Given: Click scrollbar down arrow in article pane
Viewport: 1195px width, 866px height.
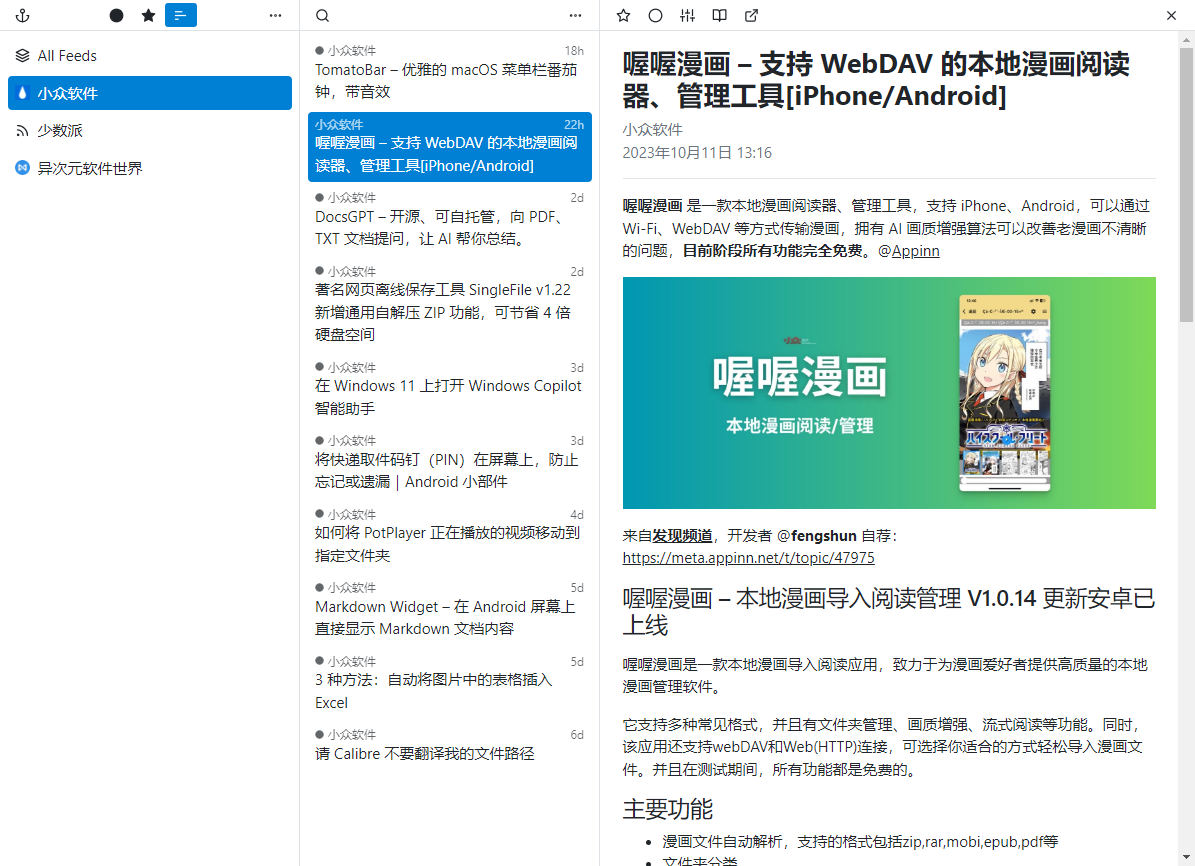Looking at the screenshot, I should tap(1186, 858).
